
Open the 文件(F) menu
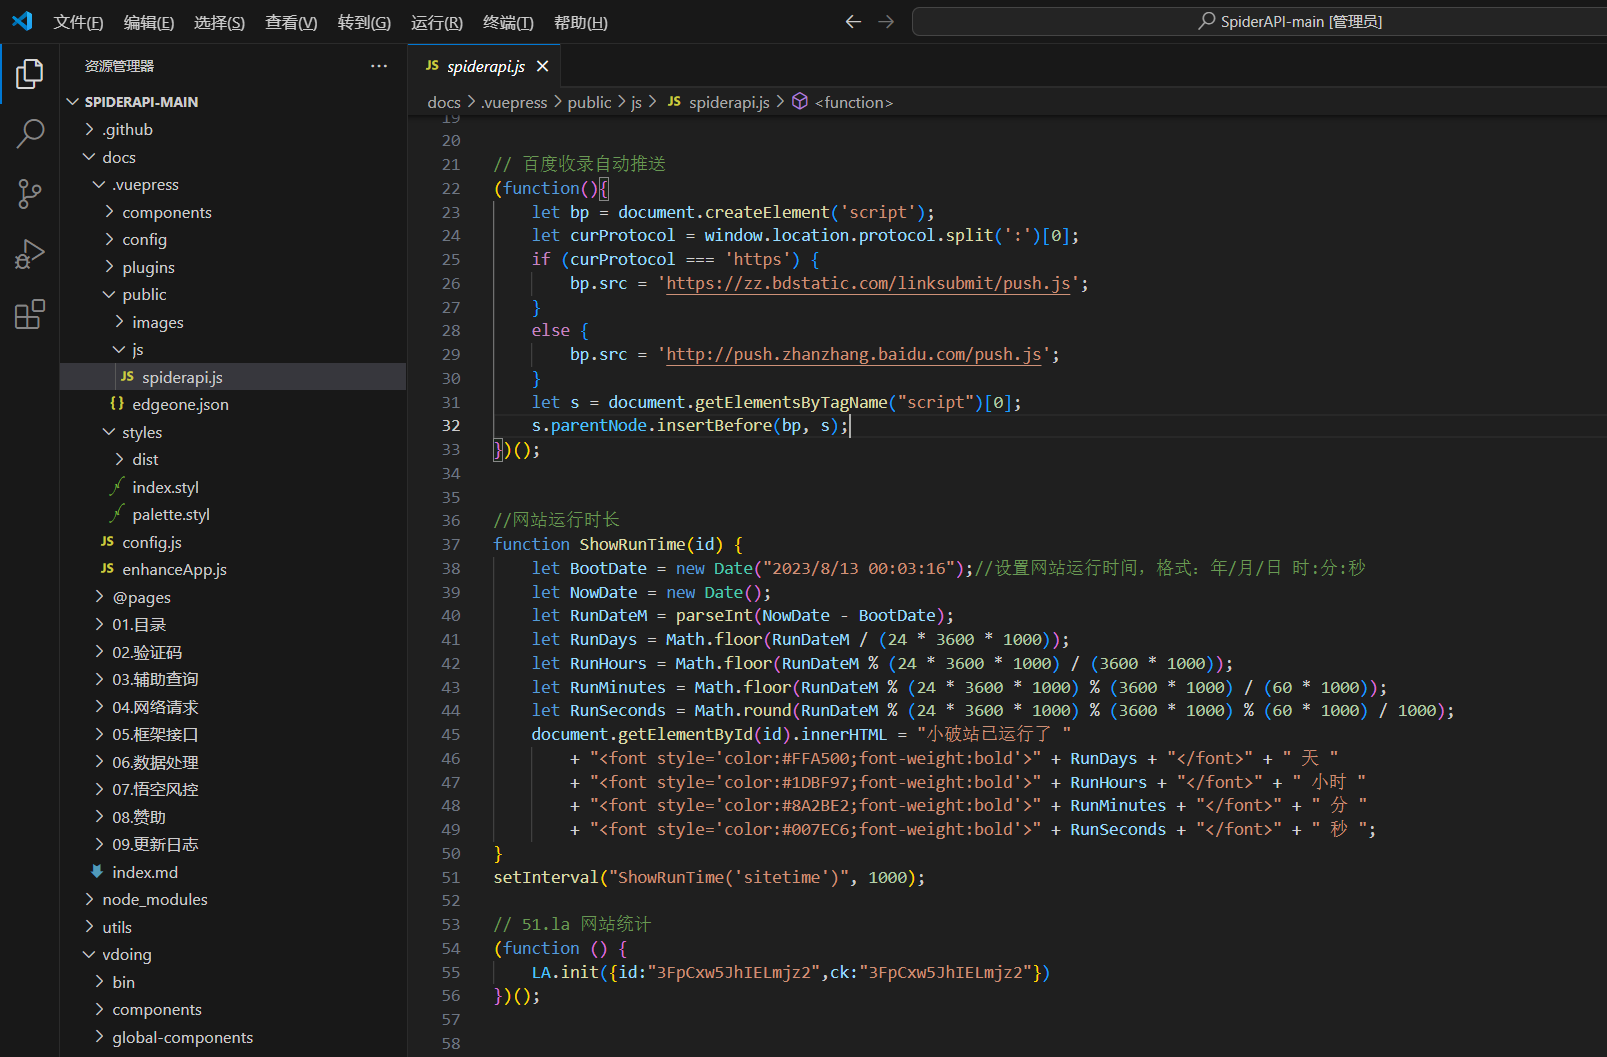pyautogui.click(x=78, y=22)
